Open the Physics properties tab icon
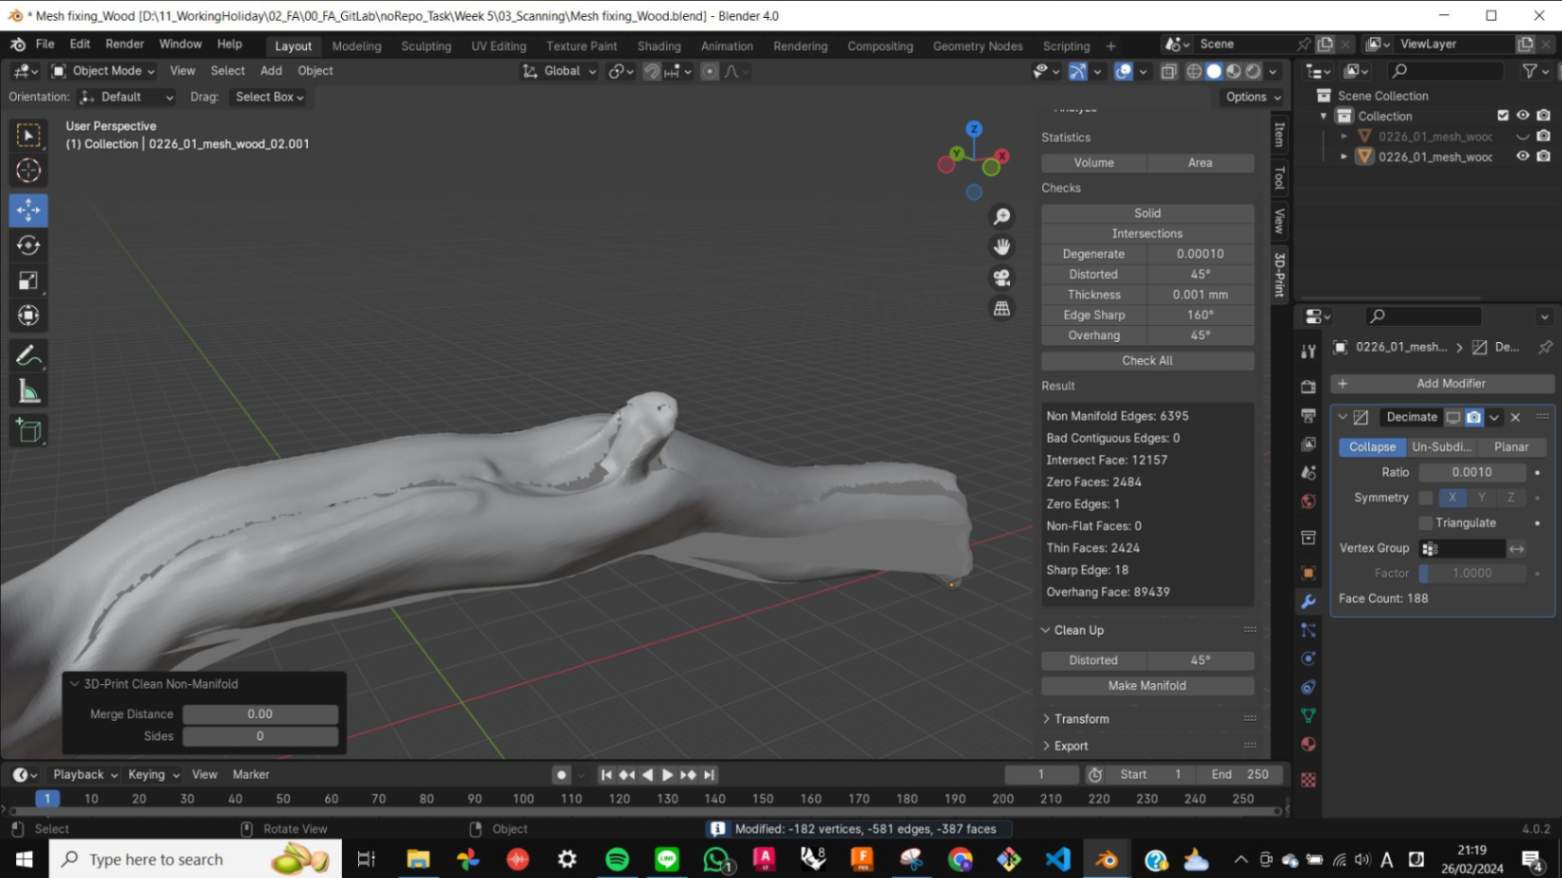The width and height of the screenshot is (1562, 878). [1308, 658]
